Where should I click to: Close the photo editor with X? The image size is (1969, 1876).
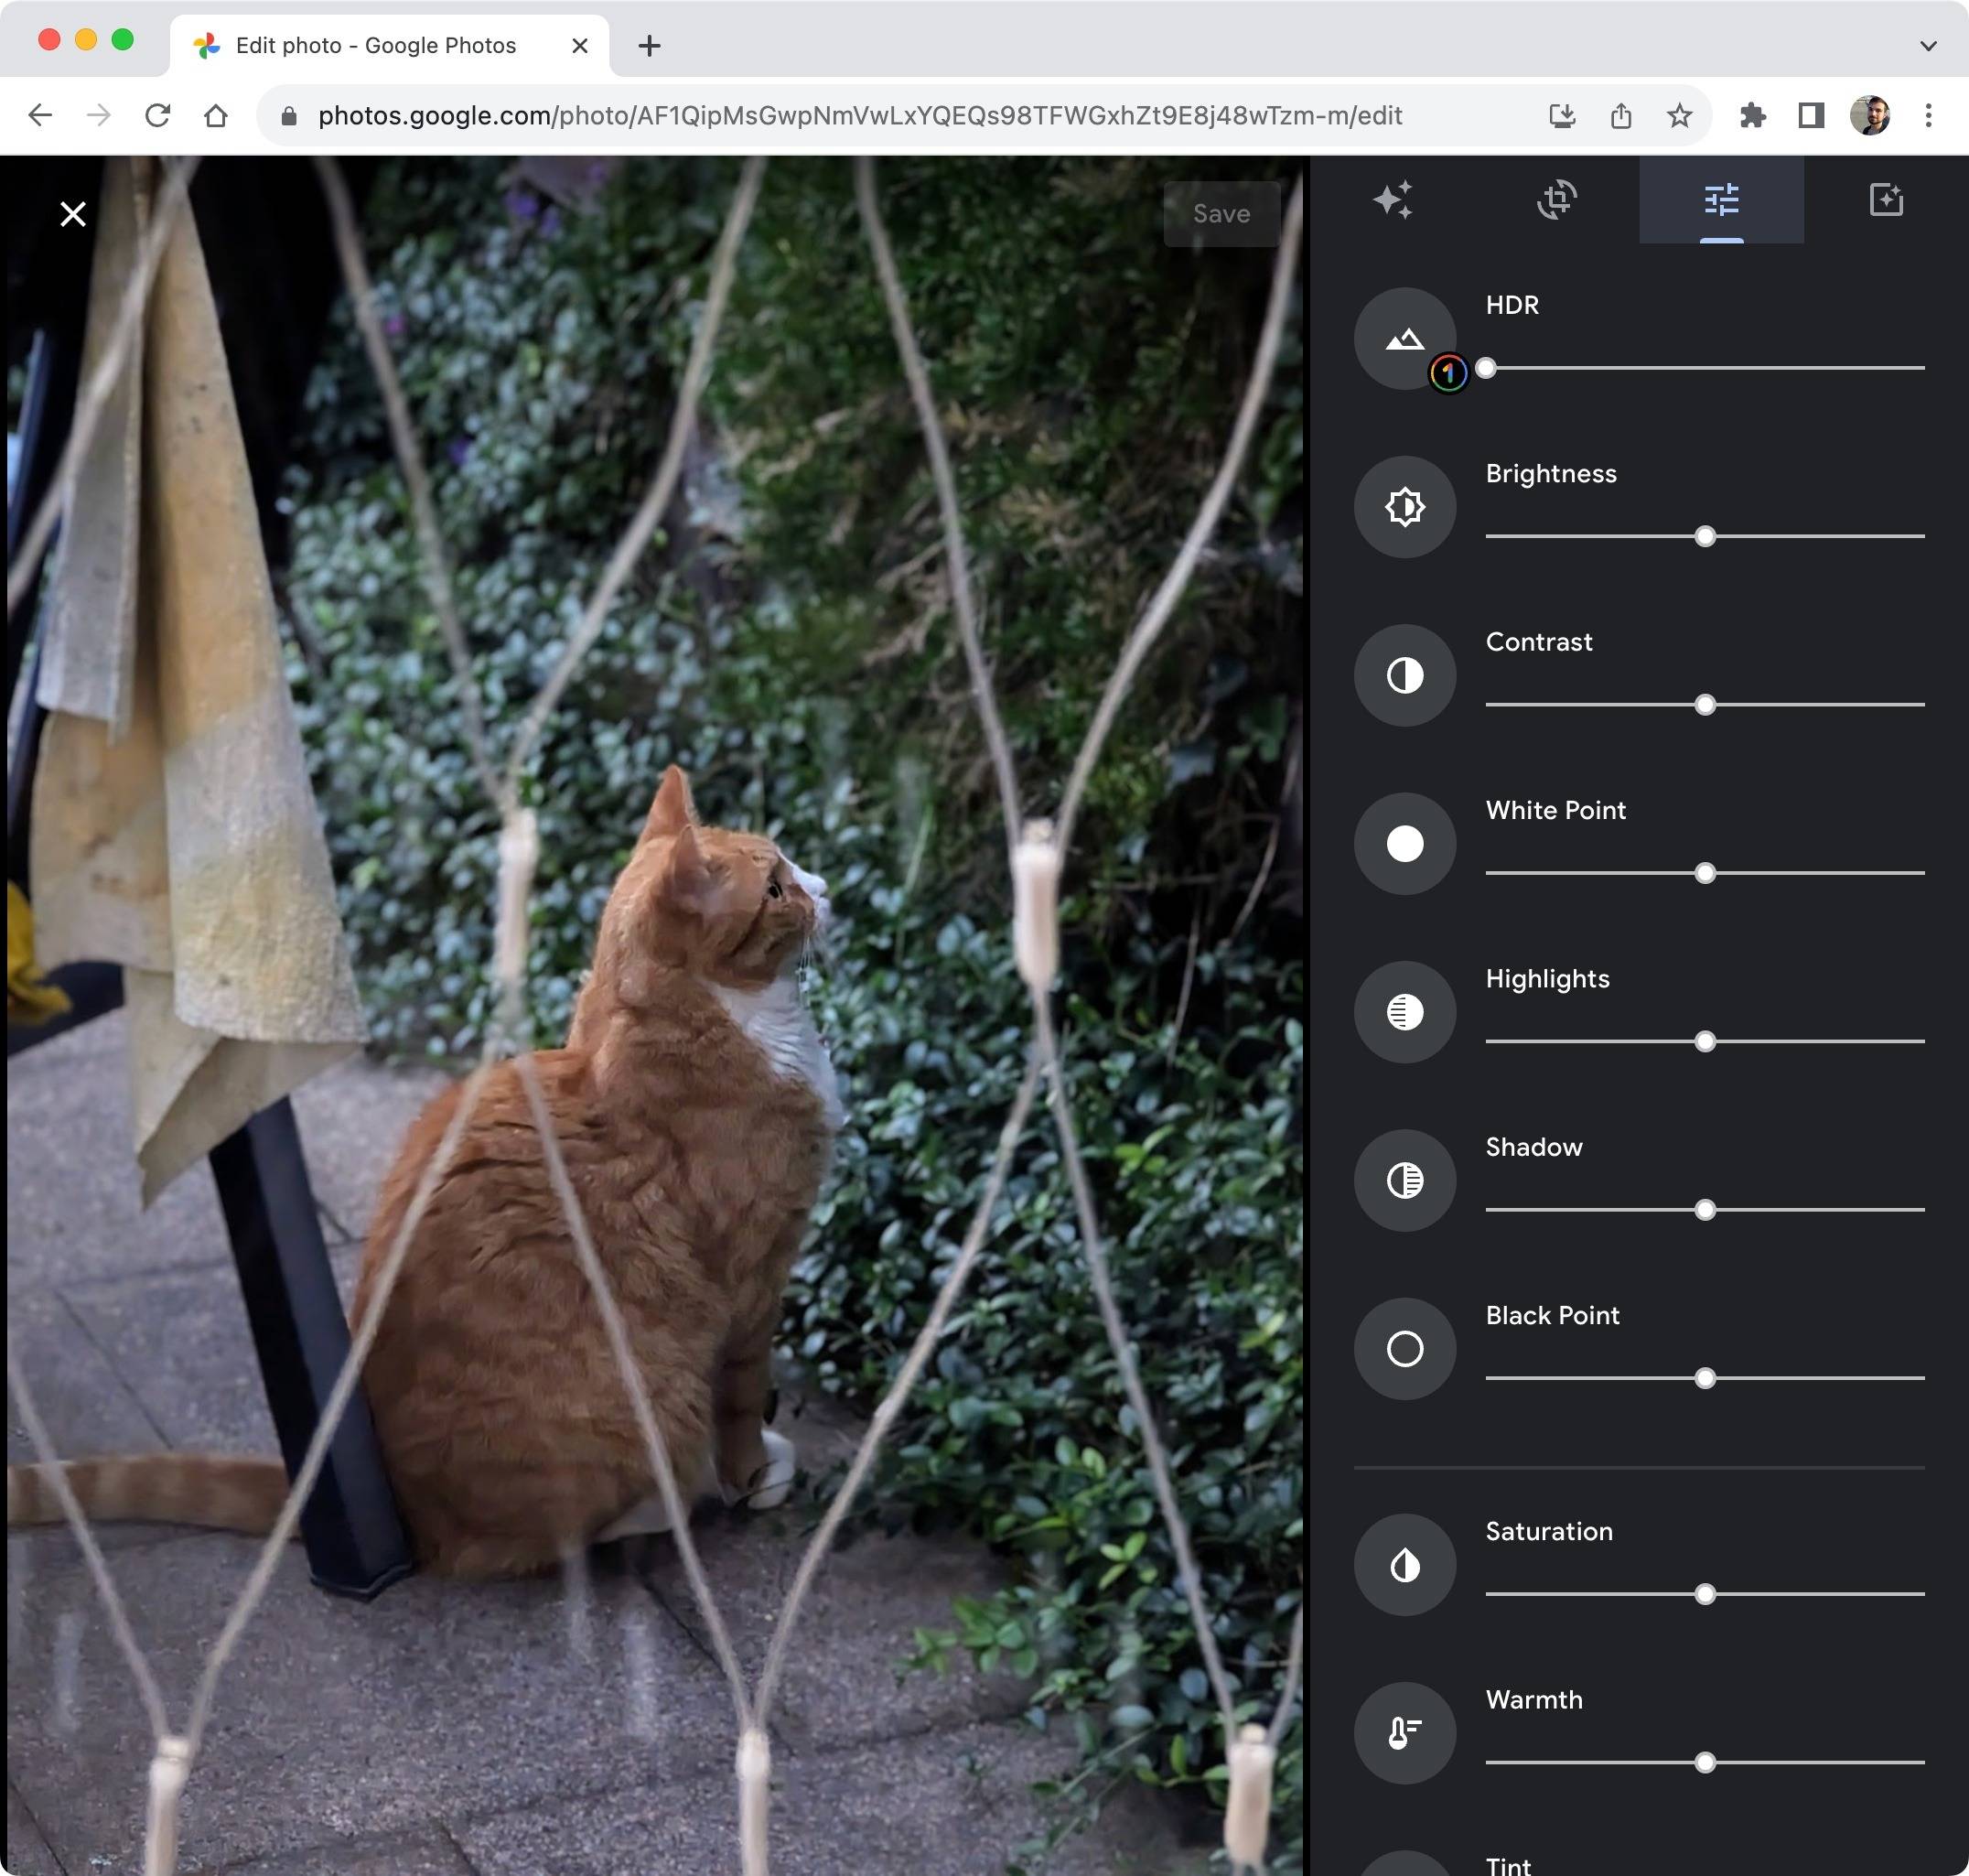click(x=73, y=214)
